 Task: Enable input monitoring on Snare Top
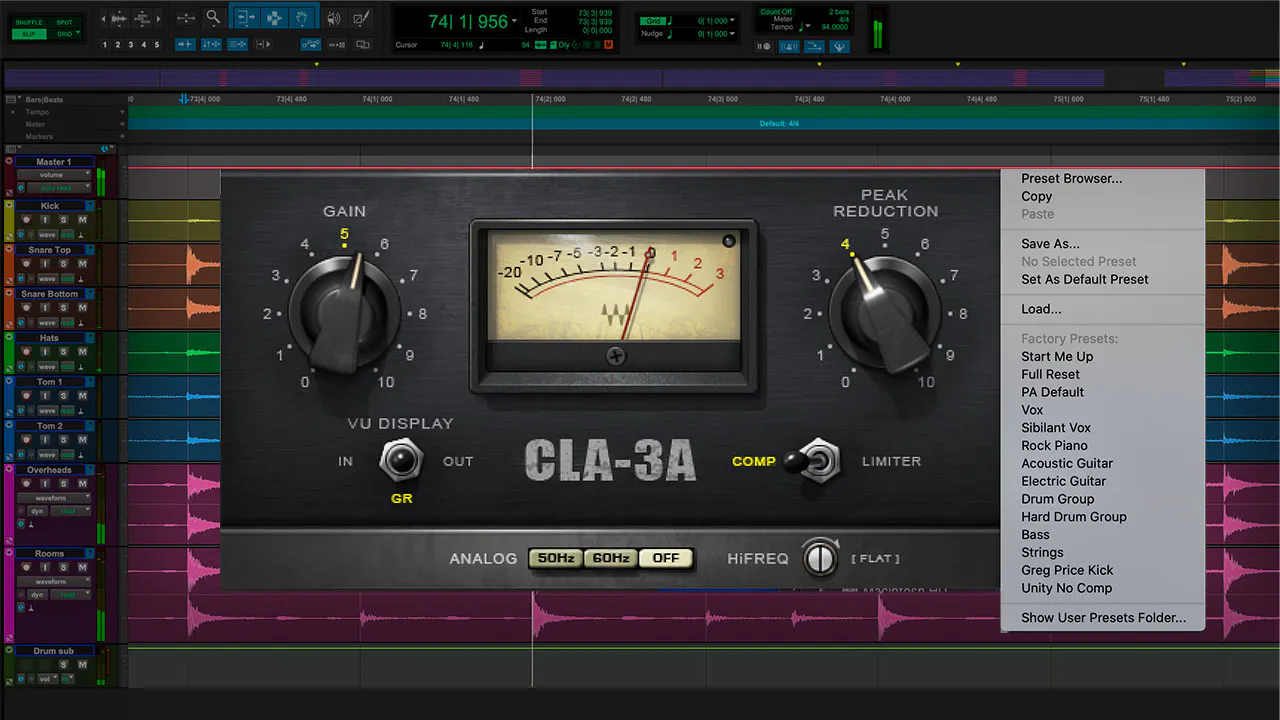[45, 263]
